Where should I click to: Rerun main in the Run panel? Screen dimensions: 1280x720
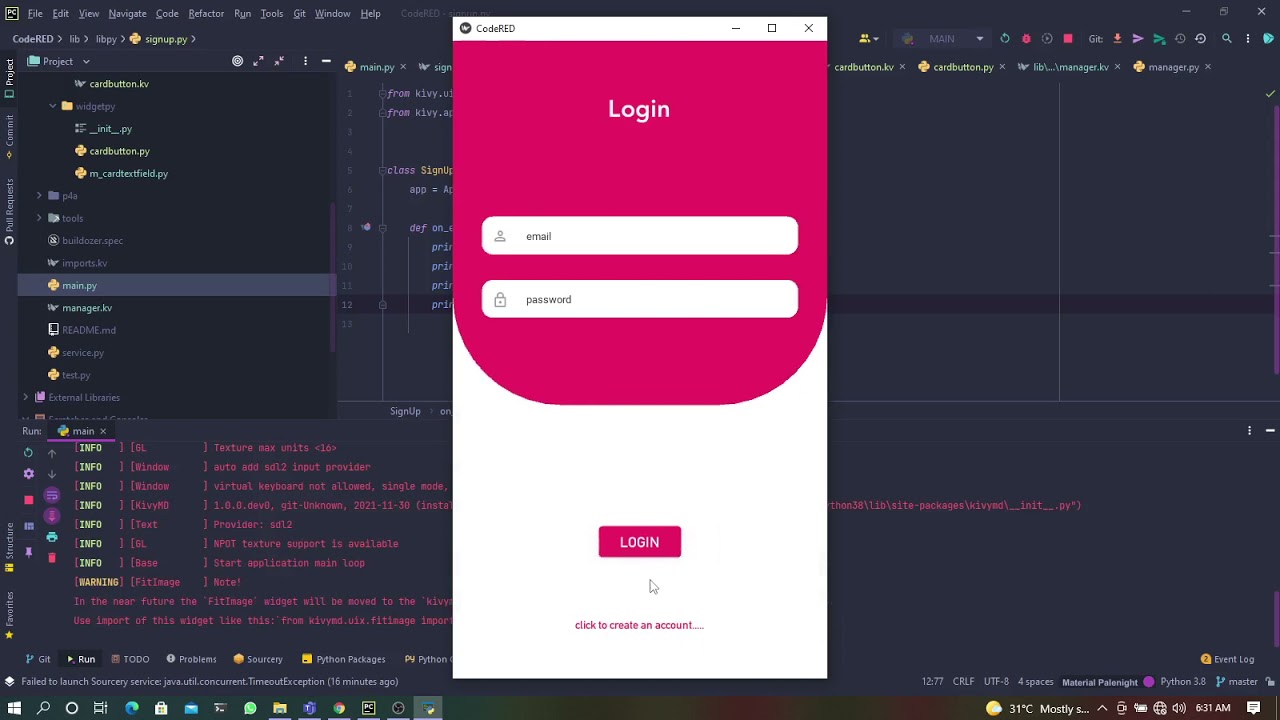coord(28,453)
